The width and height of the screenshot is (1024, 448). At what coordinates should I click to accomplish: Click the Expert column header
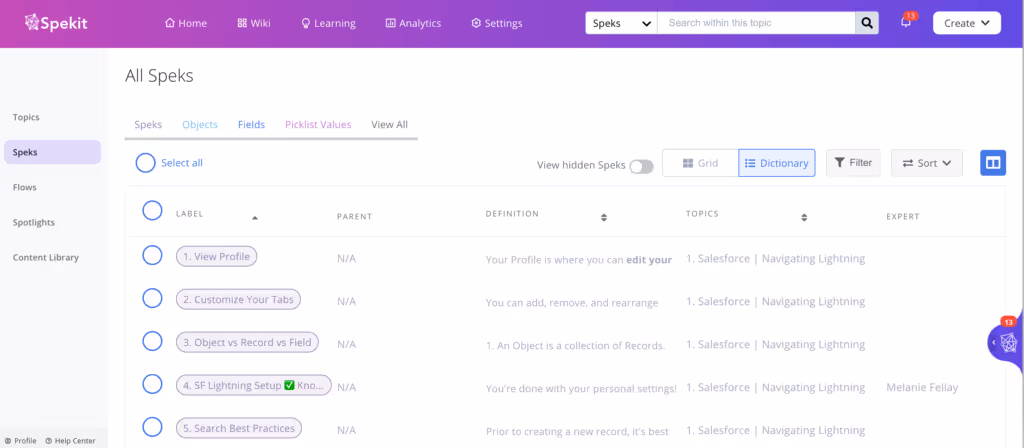903,216
